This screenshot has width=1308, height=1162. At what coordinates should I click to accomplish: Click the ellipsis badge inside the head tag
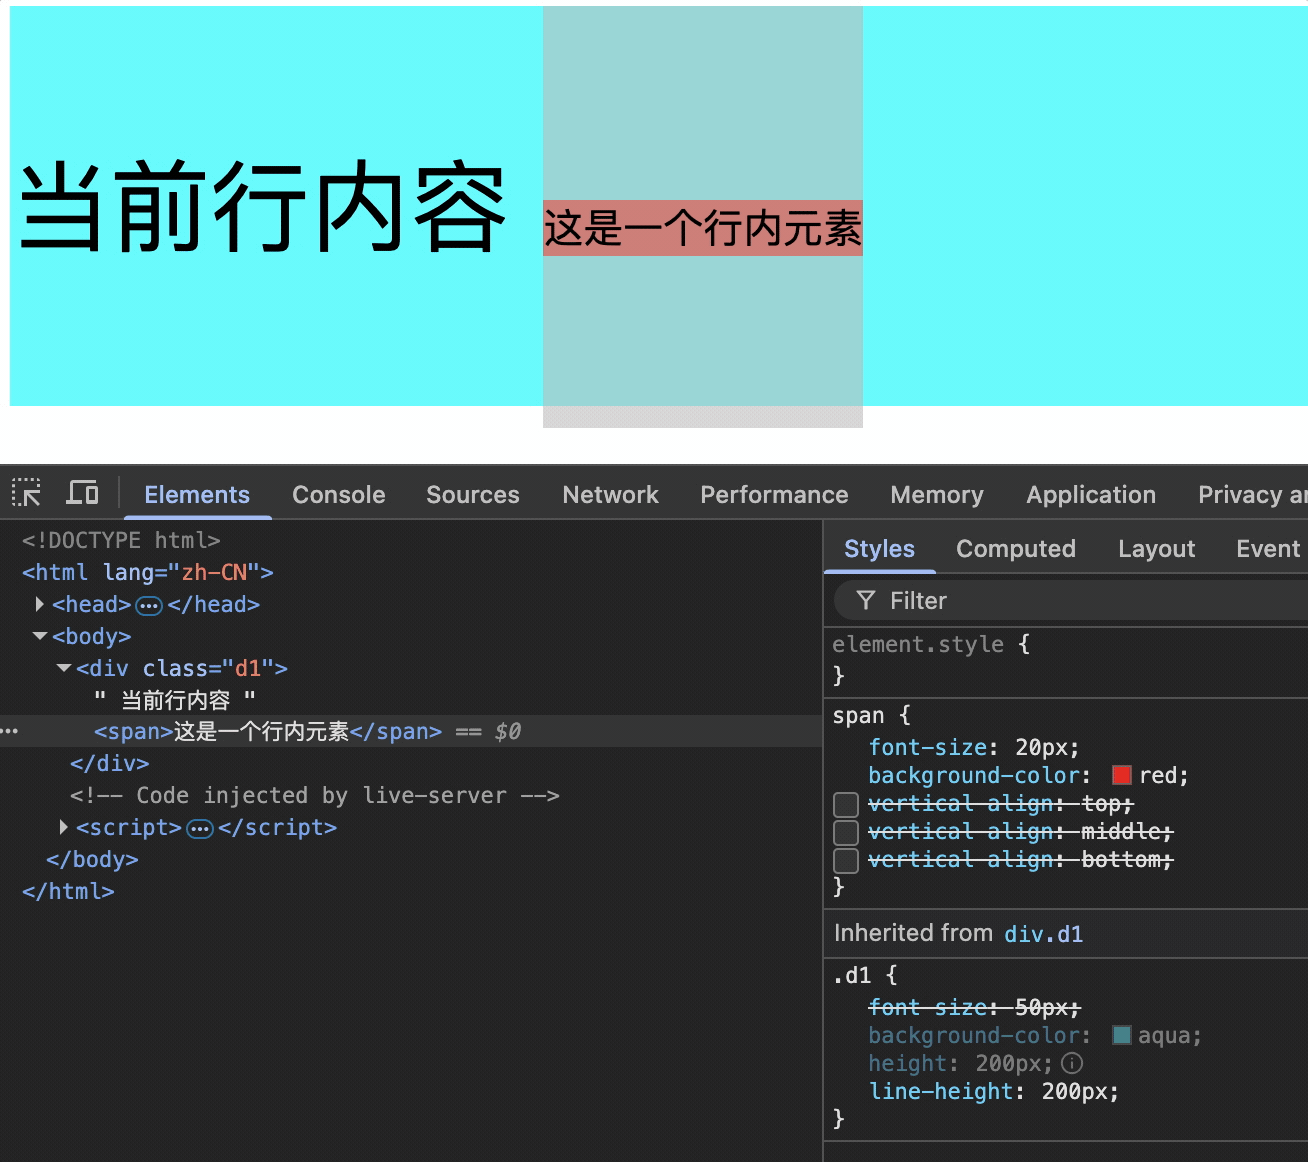pyautogui.click(x=149, y=605)
